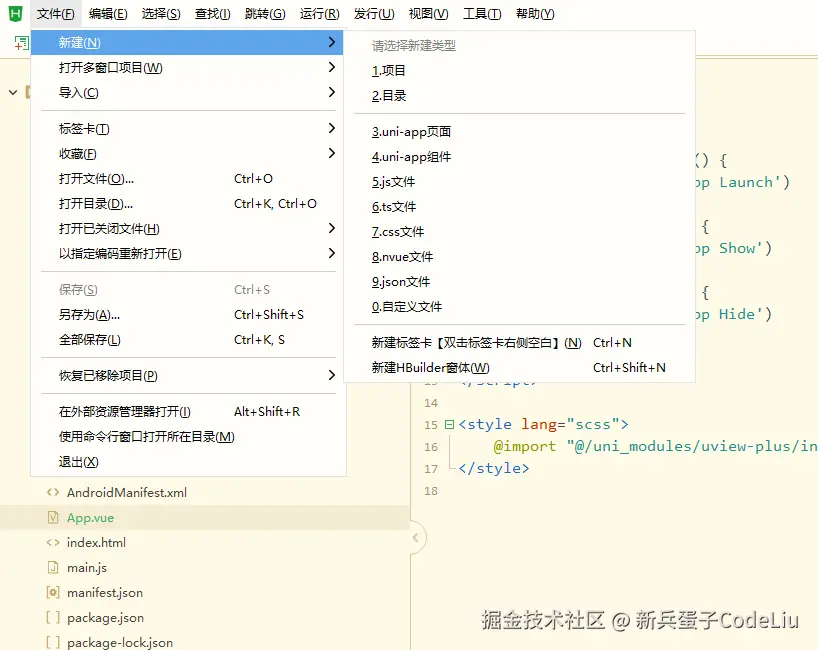818x650 pixels.
Task: Click the index.html code-bracket icon
Action: (53, 543)
